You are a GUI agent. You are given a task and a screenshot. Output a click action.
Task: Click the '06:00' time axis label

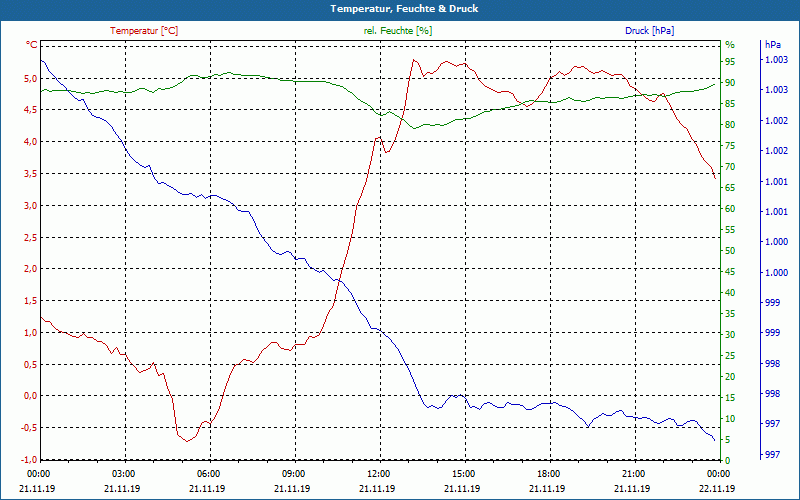[x=208, y=473]
